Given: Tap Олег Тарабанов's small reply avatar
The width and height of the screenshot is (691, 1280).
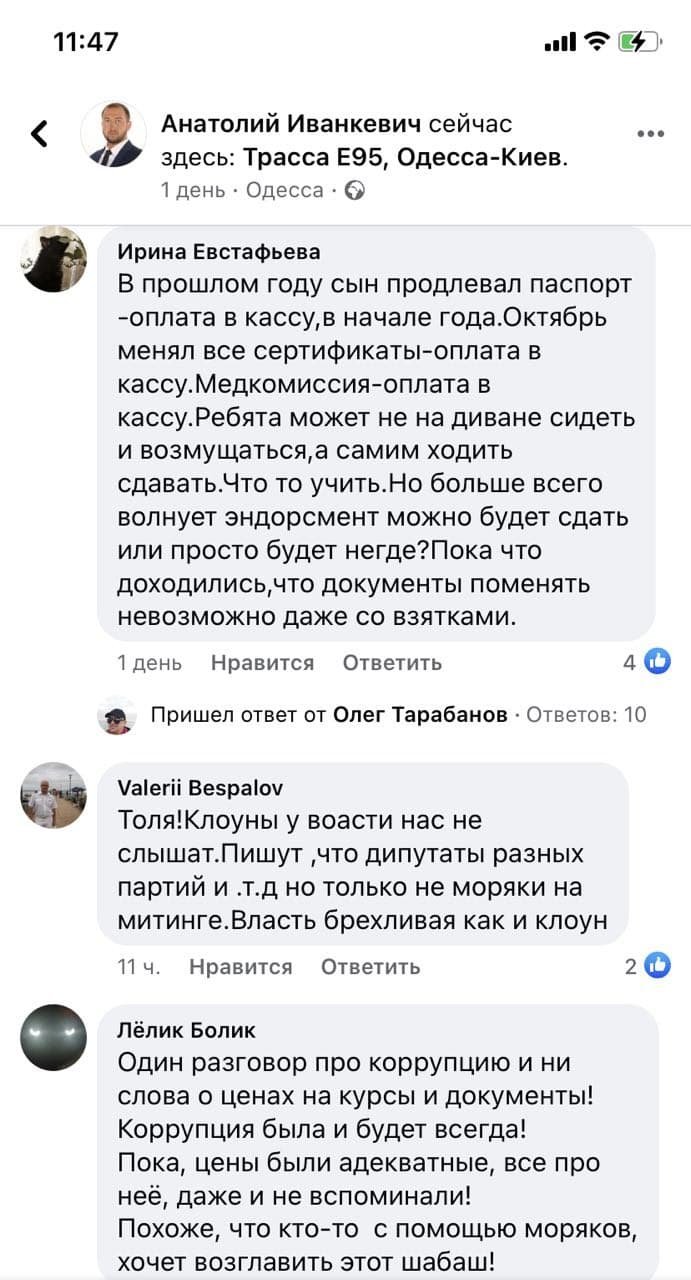Looking at the screenshot, I should click(x=117, y=715).
